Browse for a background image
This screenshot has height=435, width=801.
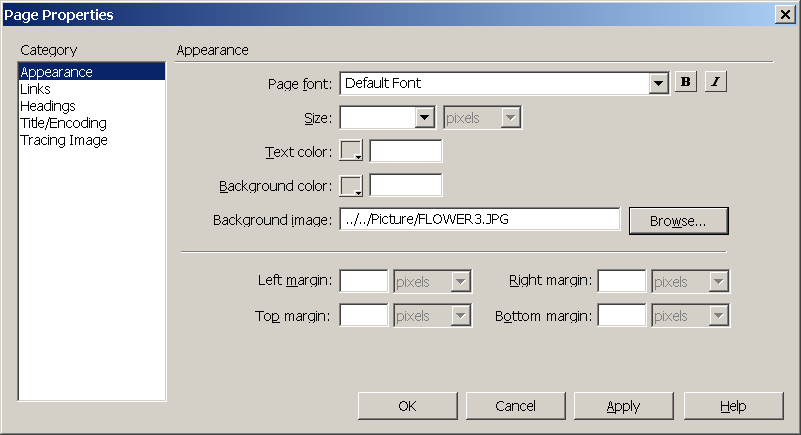point(678,221)
